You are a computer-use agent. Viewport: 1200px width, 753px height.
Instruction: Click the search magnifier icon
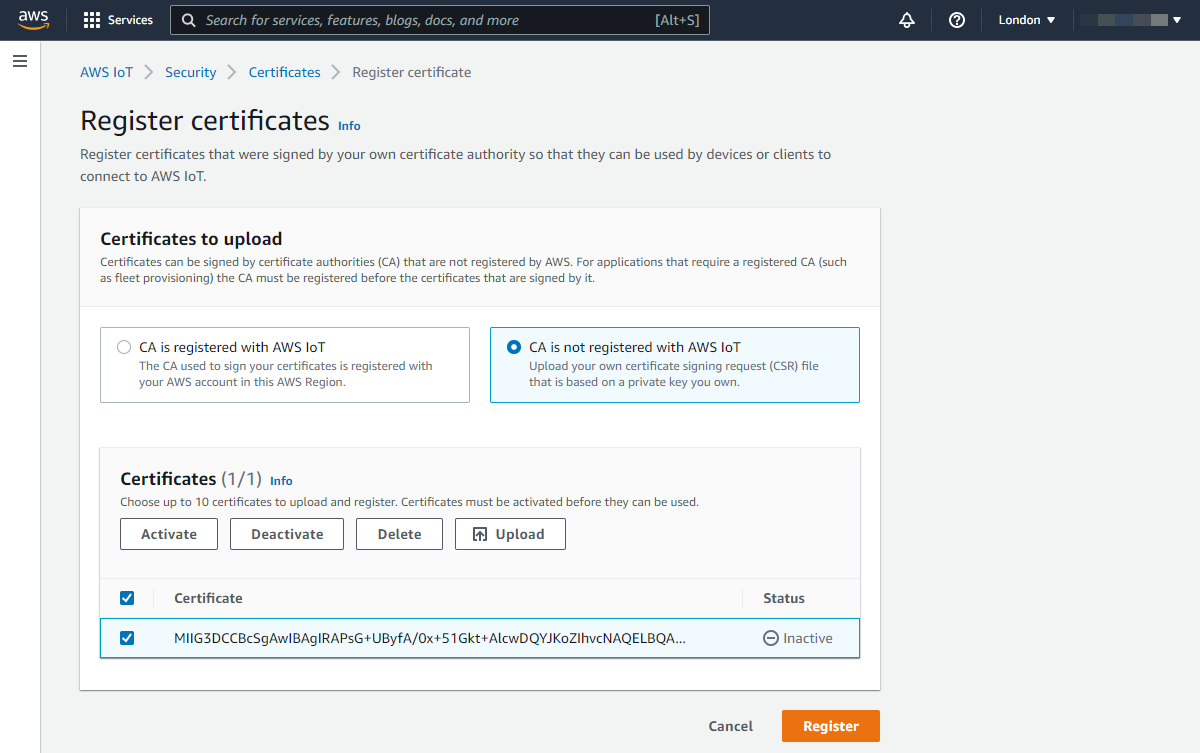pyautogui.click(x=188, y=20)
